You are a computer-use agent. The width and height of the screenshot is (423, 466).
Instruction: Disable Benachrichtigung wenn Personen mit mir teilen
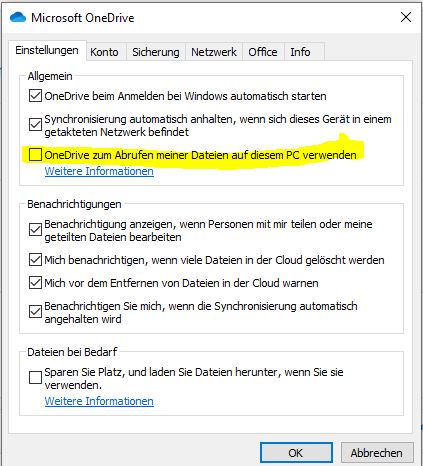point(35,230)
